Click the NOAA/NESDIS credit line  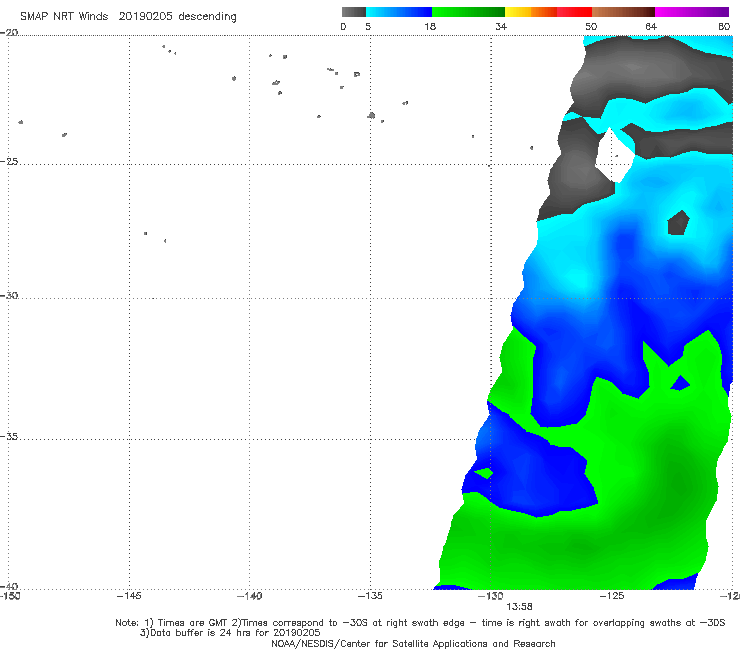(413, 643)
